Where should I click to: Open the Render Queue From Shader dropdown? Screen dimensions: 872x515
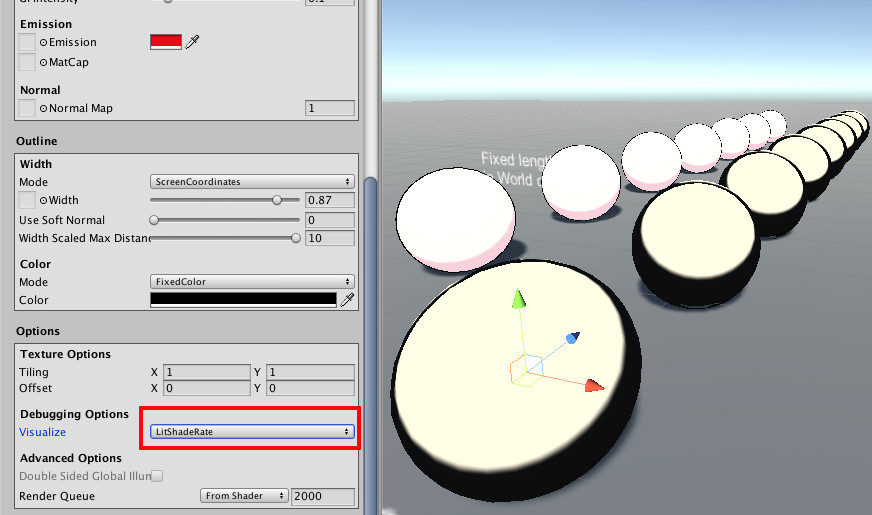[244, 496]
